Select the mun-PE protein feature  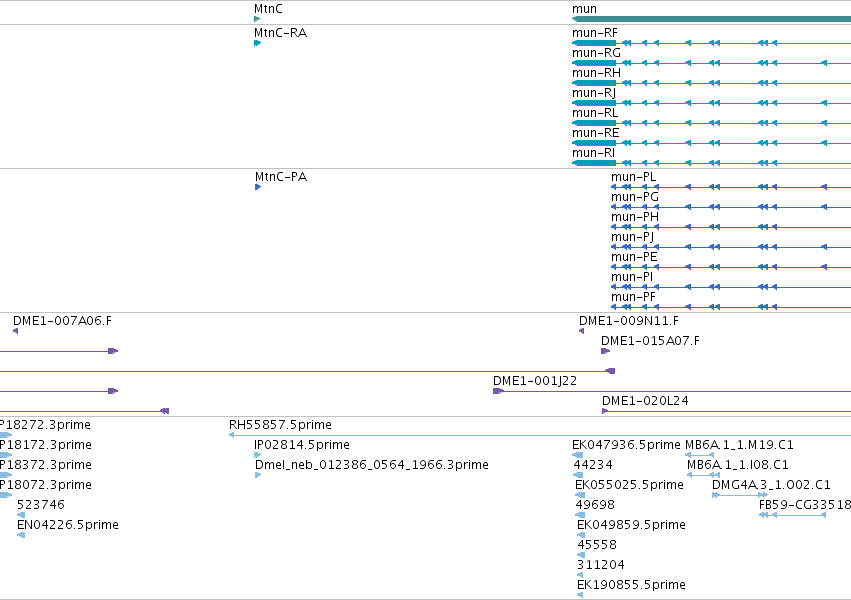click(731, 267)
